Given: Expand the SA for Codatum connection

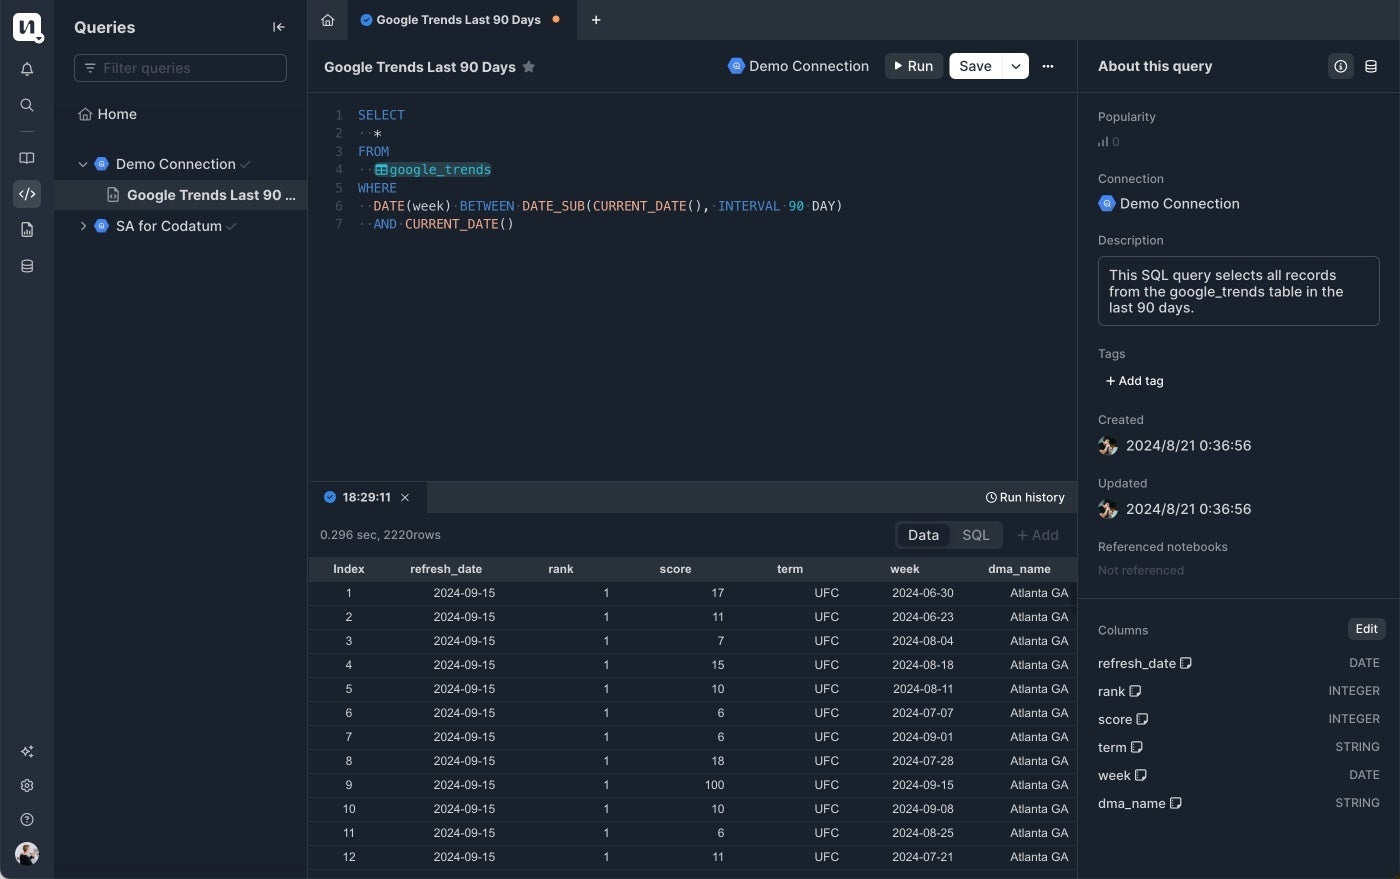Looking at the screenshot, I should coord(84,226).
